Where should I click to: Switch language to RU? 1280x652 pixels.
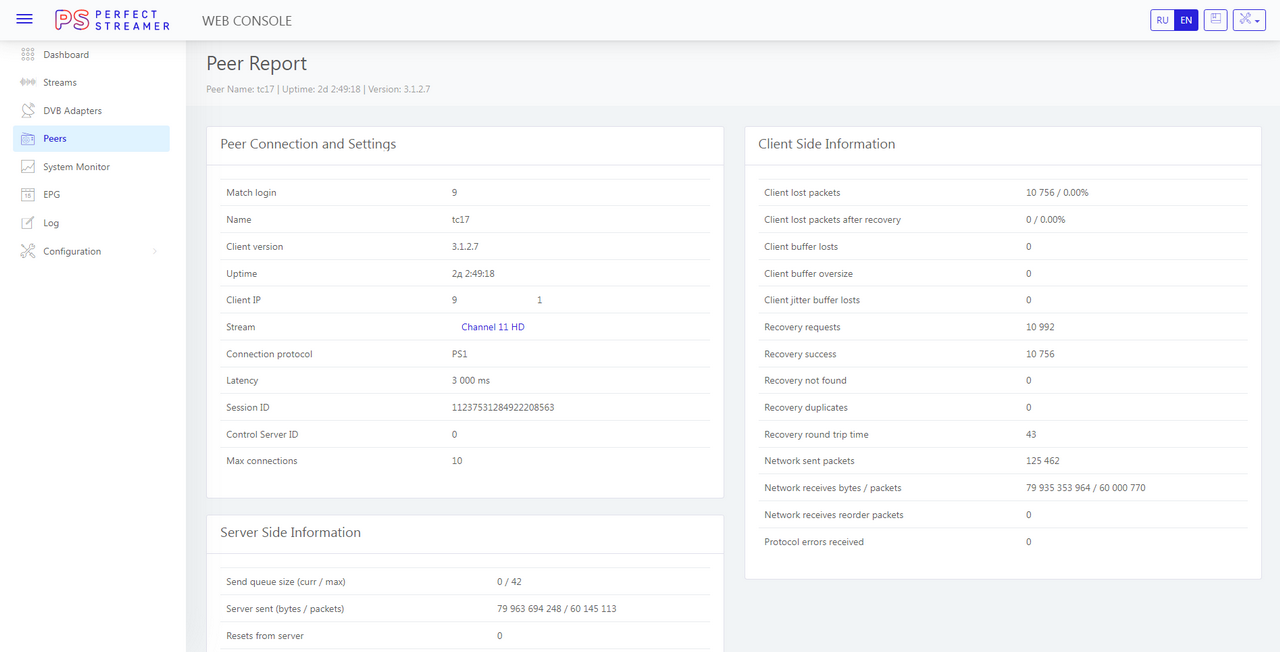[1162, 20]
